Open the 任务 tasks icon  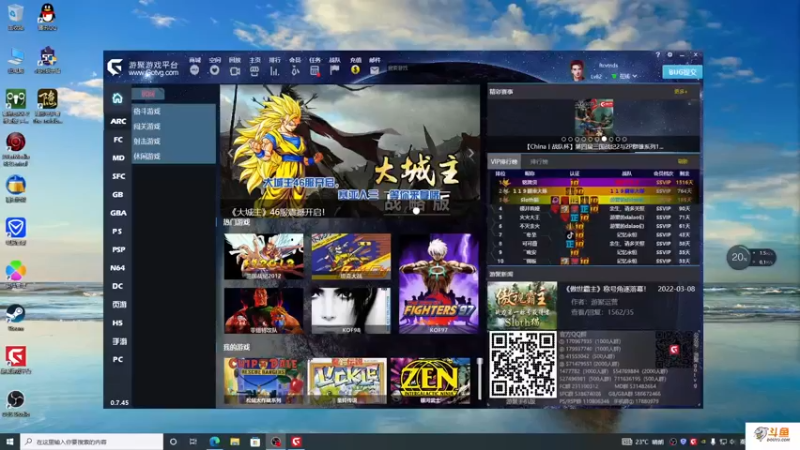click(x=315, y=71)
